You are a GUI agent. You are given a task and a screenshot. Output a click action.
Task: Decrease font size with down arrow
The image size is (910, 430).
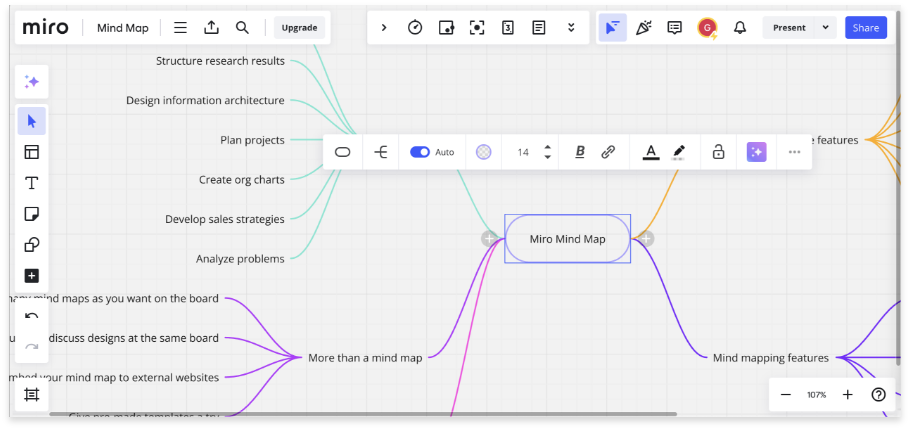pyautogui.click(x=547, y=157)
